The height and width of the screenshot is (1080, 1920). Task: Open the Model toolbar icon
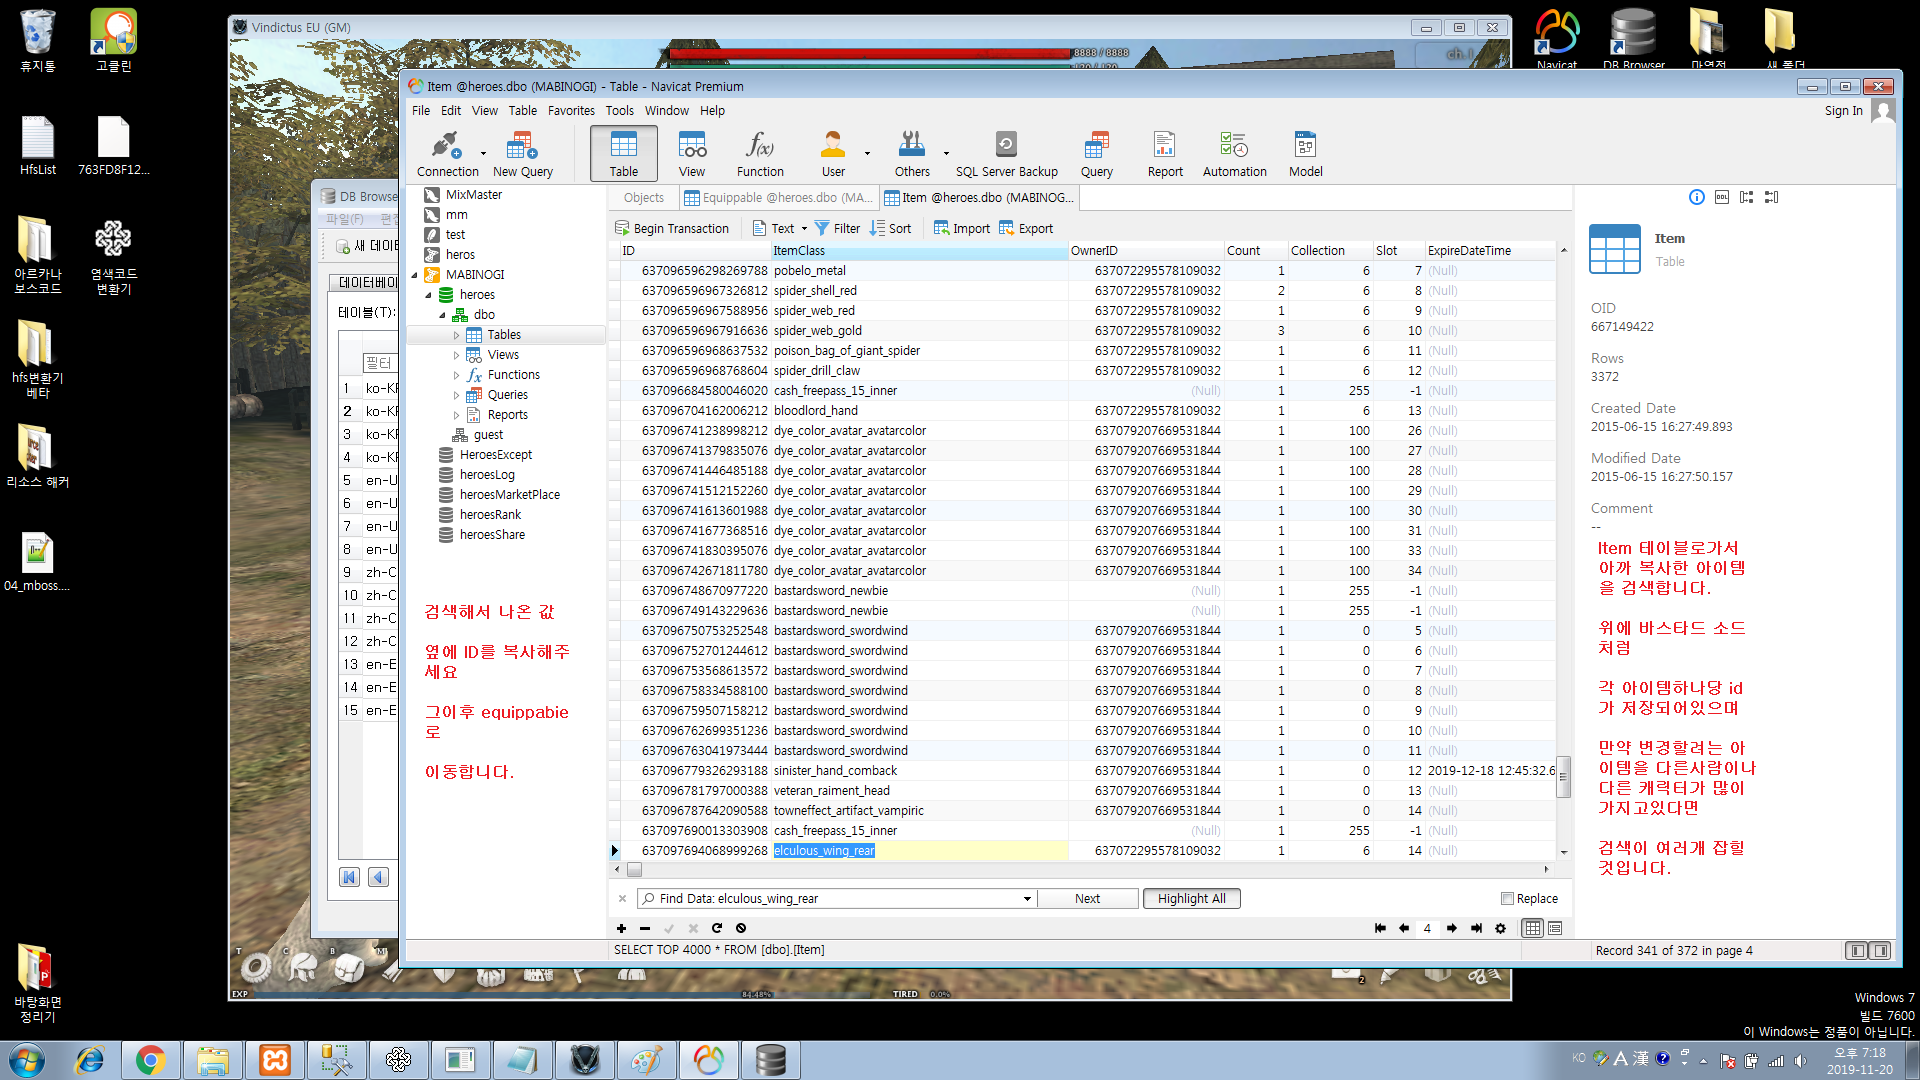coord(1305,153)
